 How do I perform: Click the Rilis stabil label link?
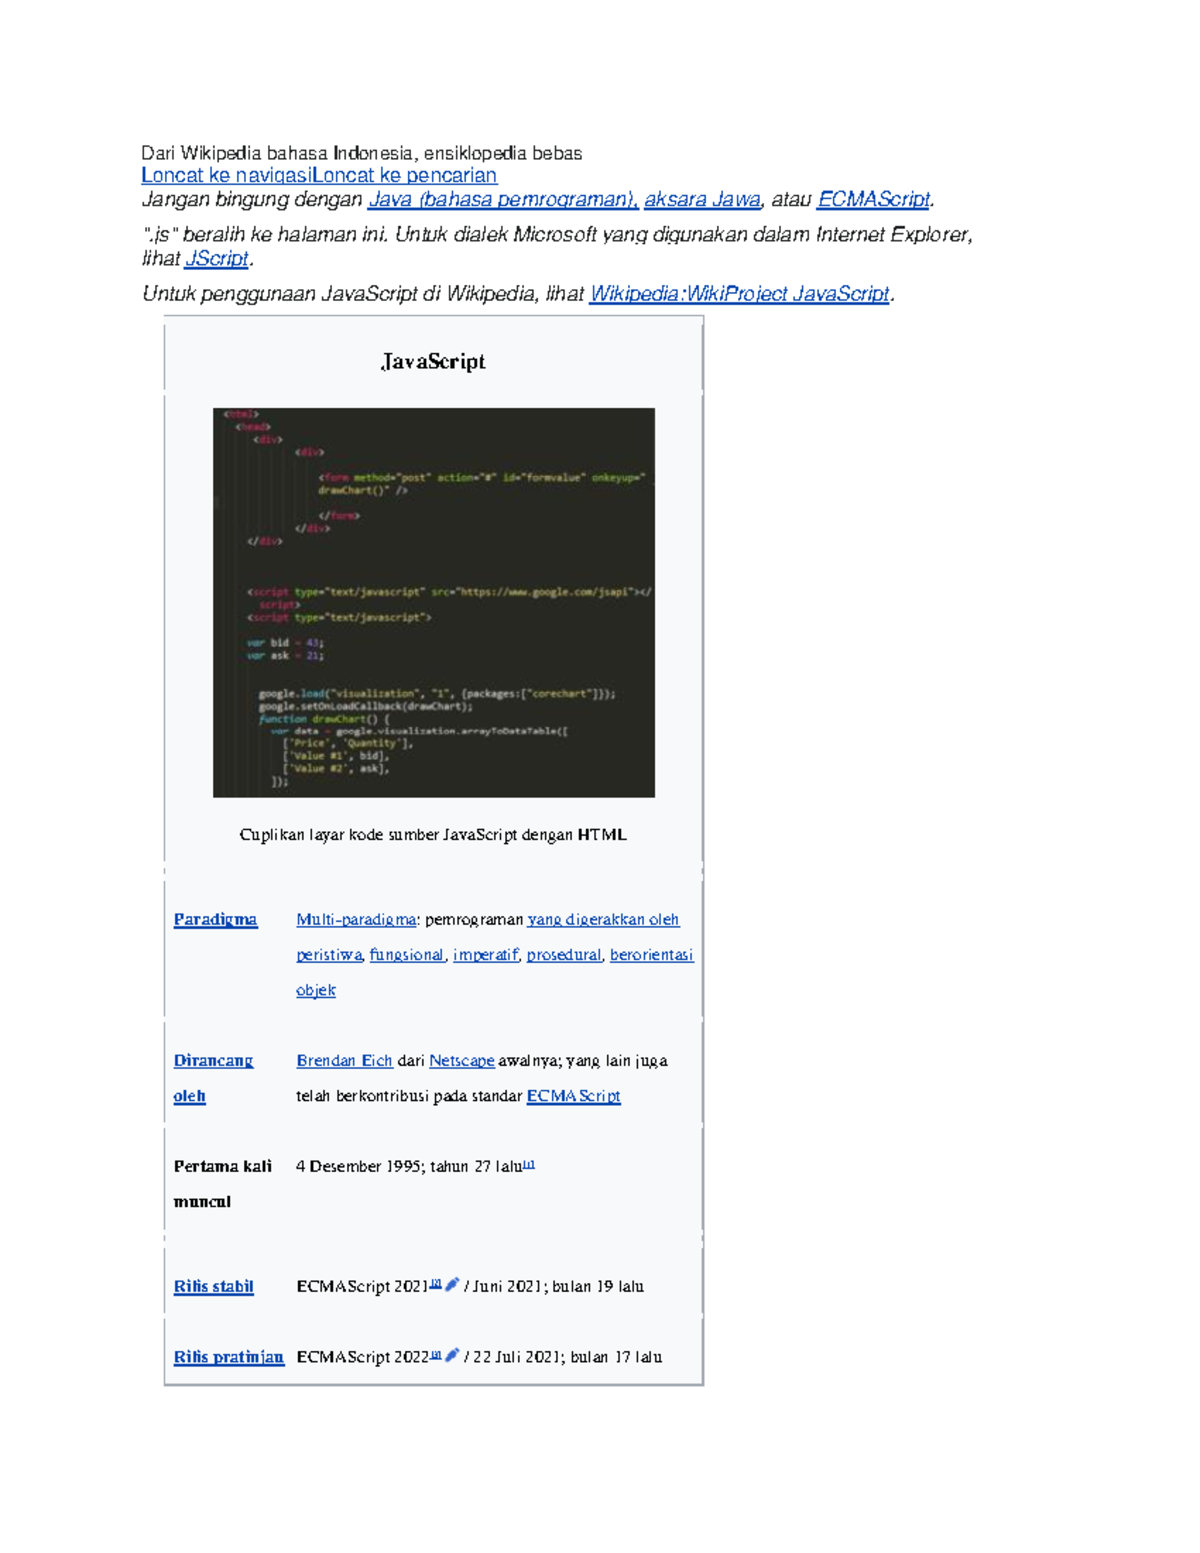point(213,1287)
